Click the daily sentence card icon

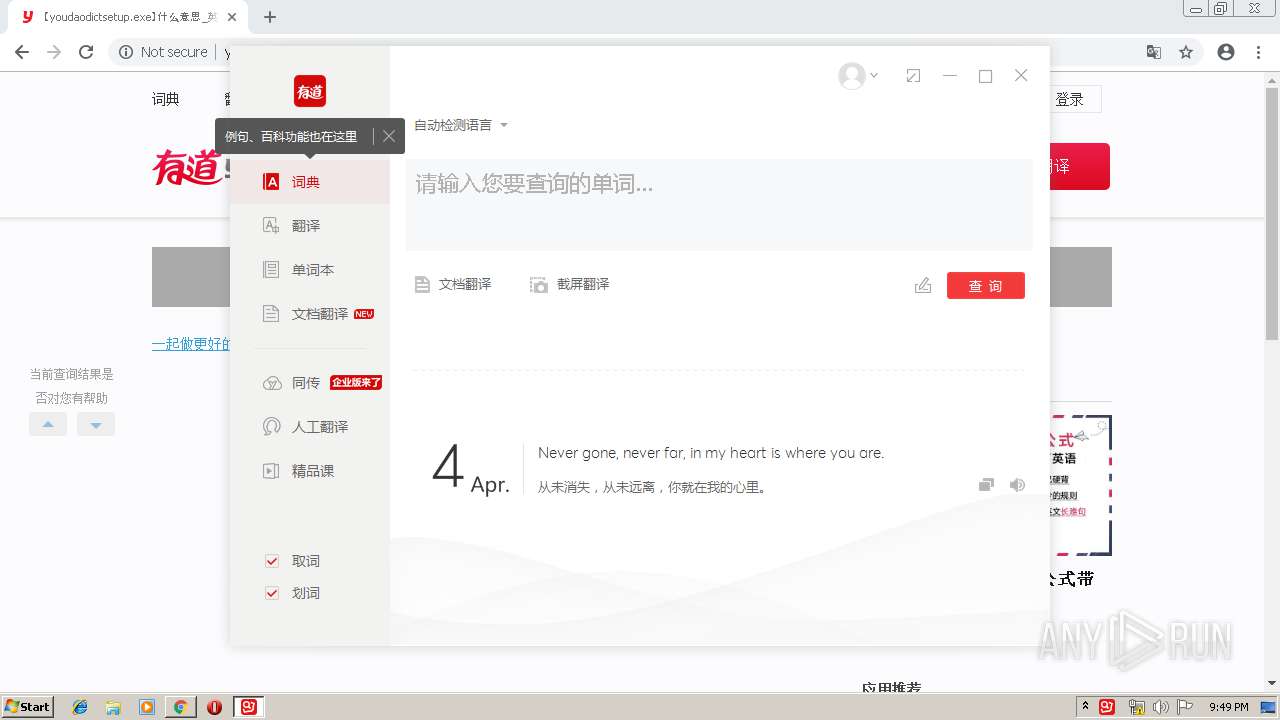click(x=986, y=485)
